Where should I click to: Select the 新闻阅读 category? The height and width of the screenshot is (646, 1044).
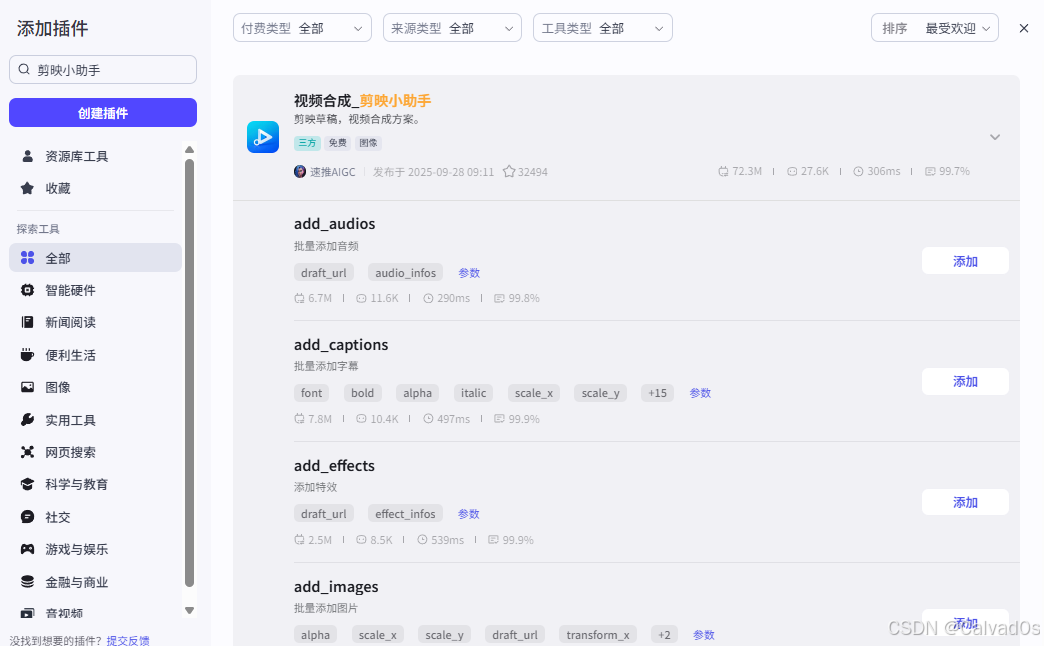tap(95, 322)
